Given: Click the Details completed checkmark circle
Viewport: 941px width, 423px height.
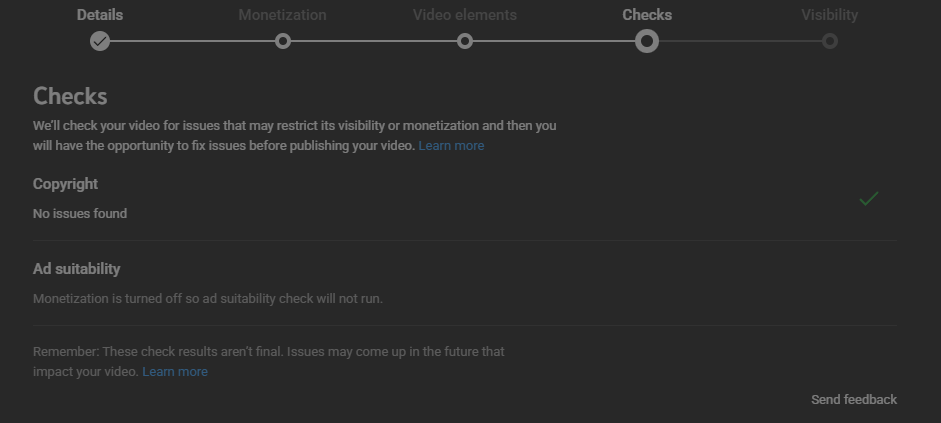Looking at the screenshot, I should click(x=100, y=41).
